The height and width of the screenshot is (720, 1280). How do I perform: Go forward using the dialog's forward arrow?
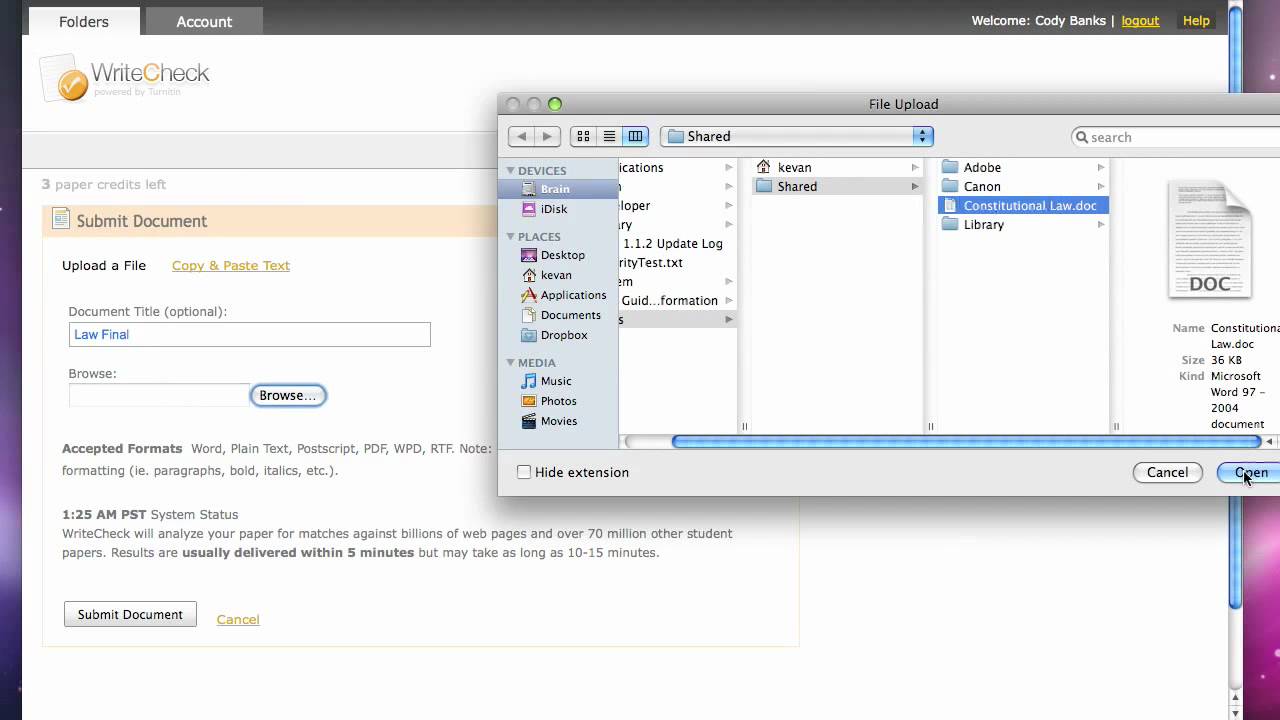(547, 136)
